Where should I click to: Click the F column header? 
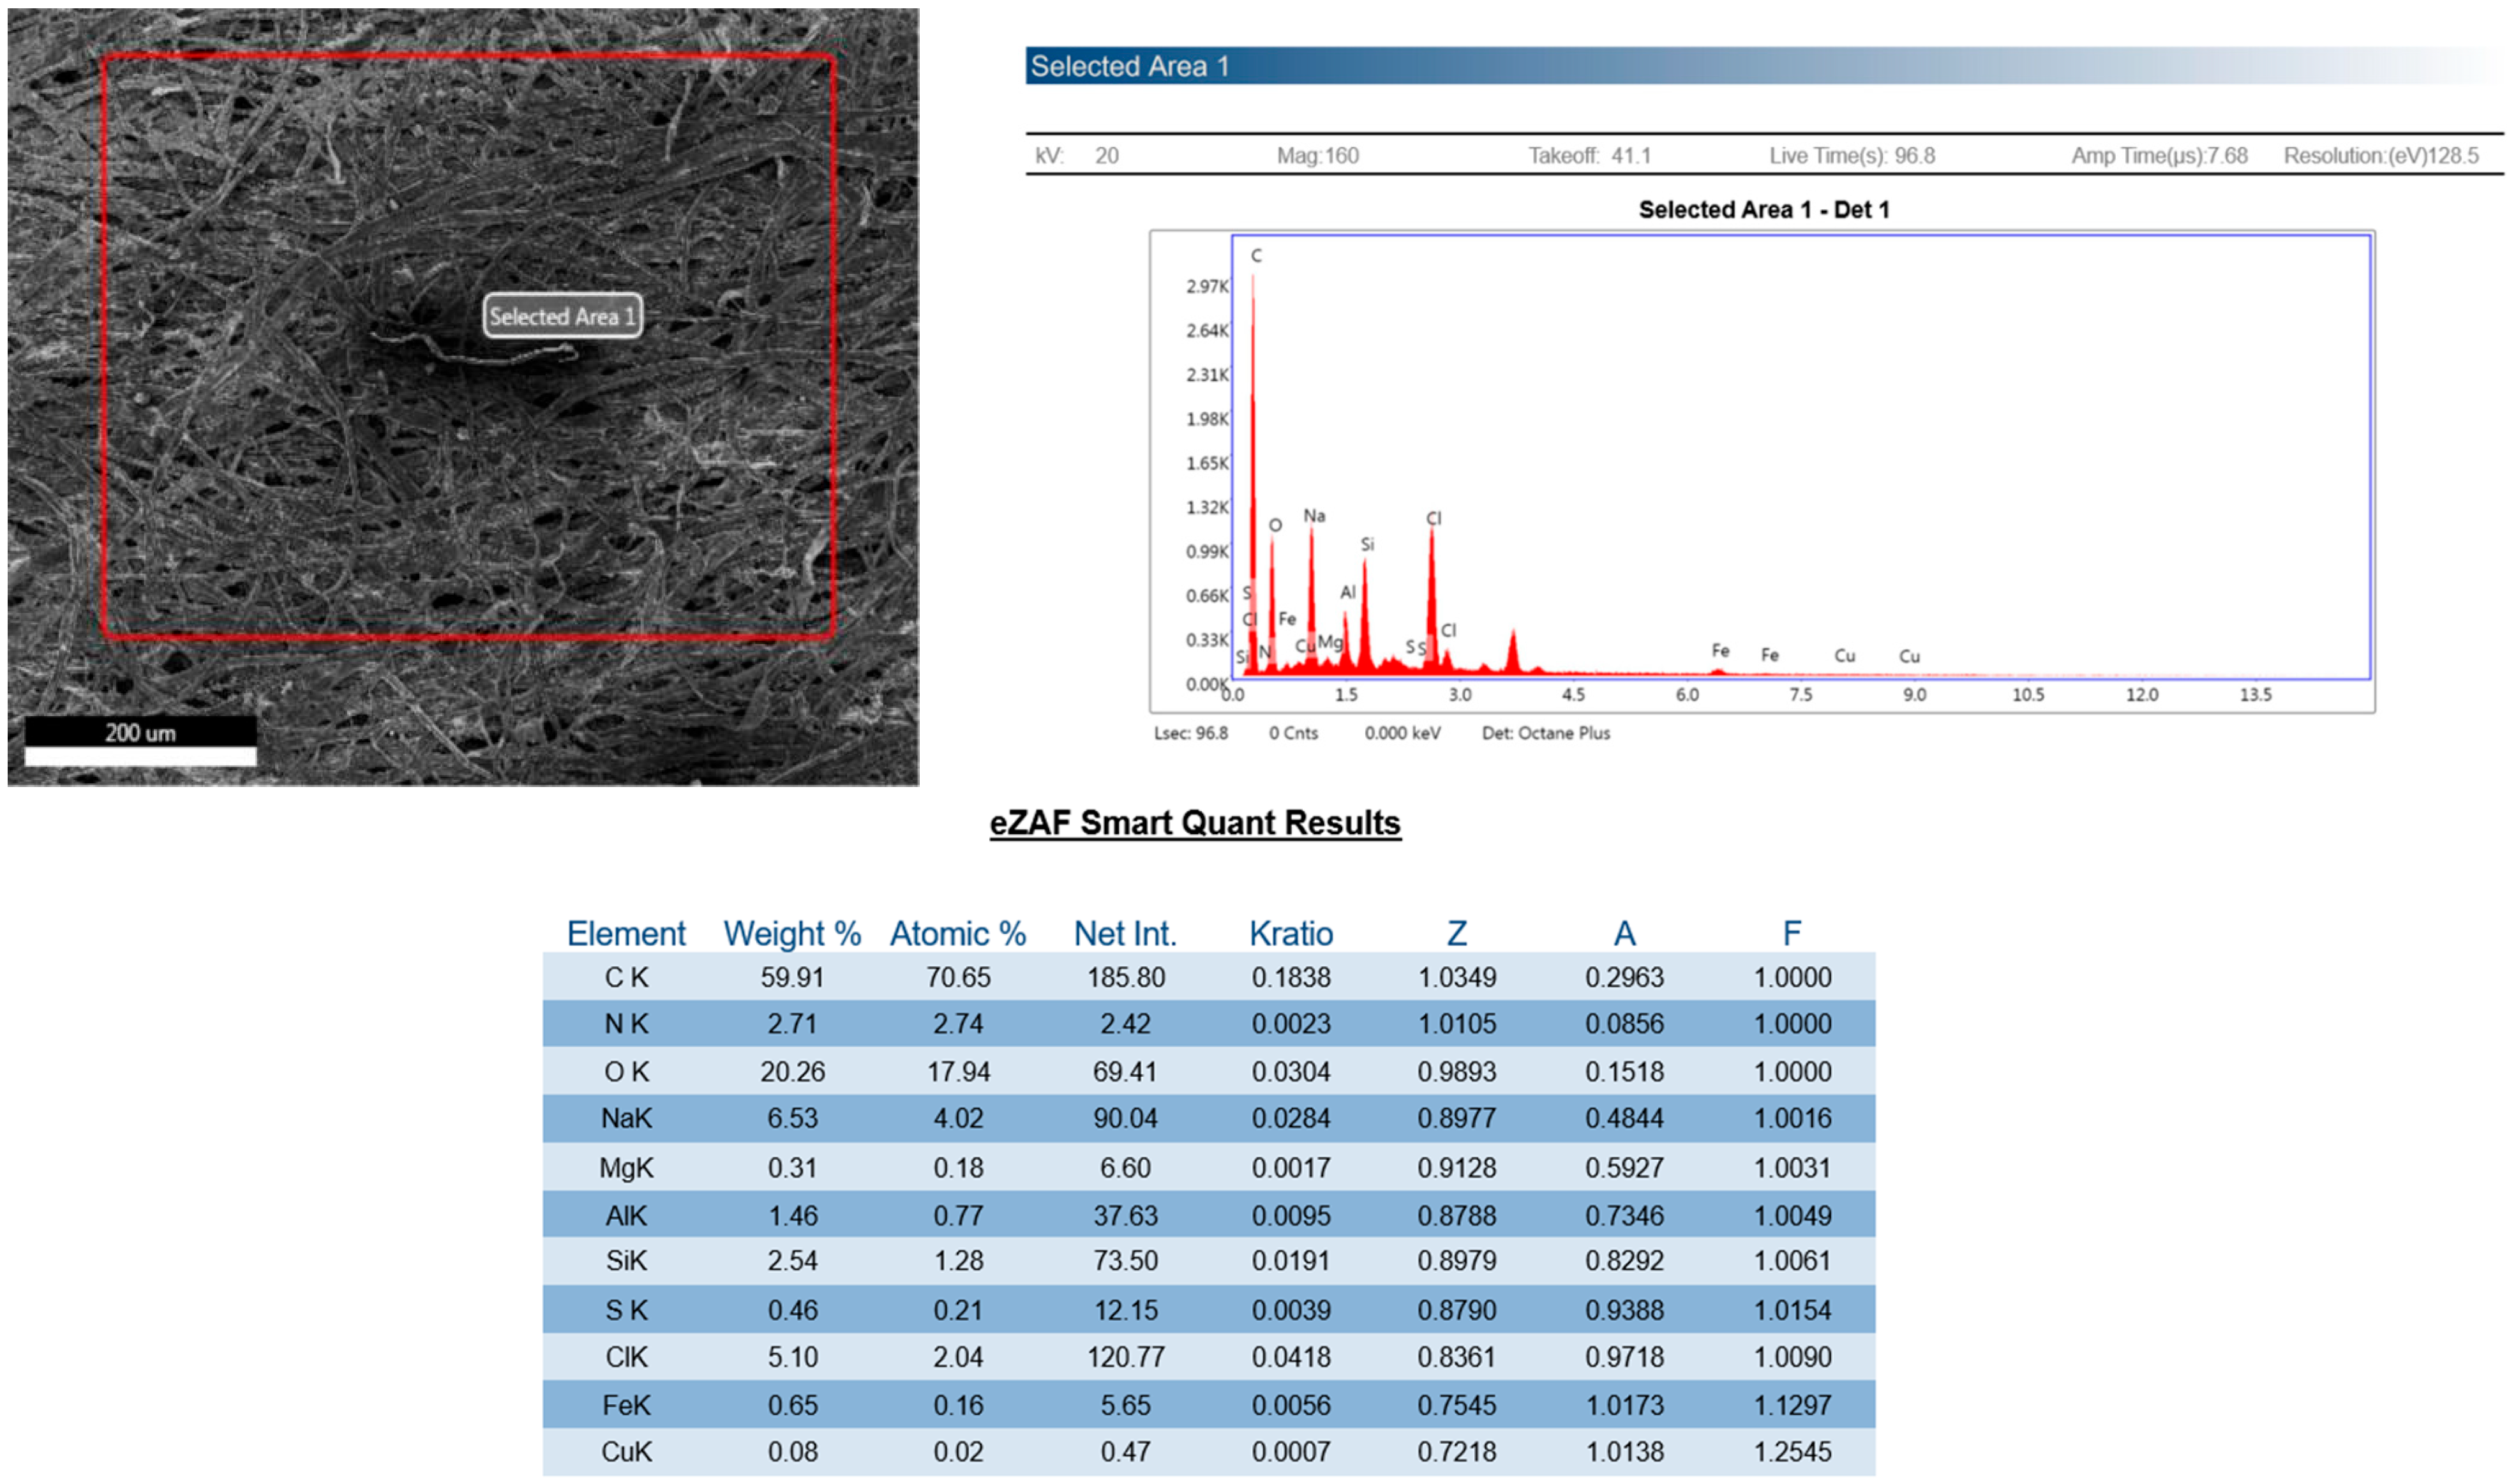click(1791, 933)
